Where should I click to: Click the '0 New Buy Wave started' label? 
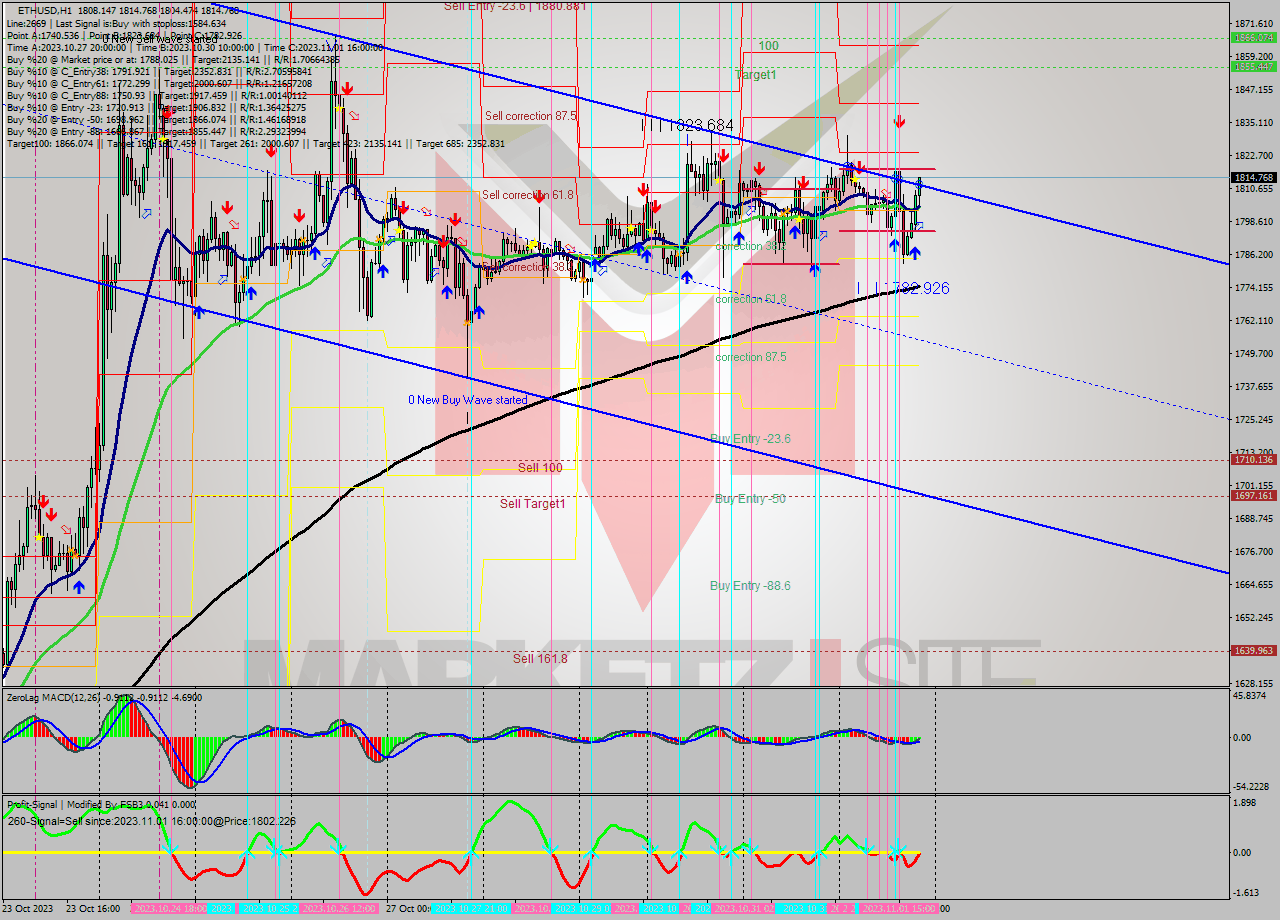(x=467, y=400)
